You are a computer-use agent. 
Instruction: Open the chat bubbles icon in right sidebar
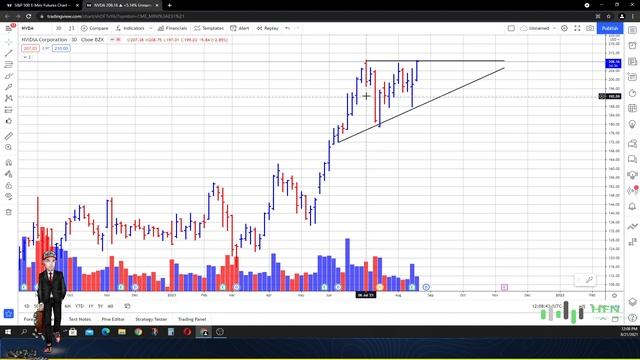[x=632, y=159]
